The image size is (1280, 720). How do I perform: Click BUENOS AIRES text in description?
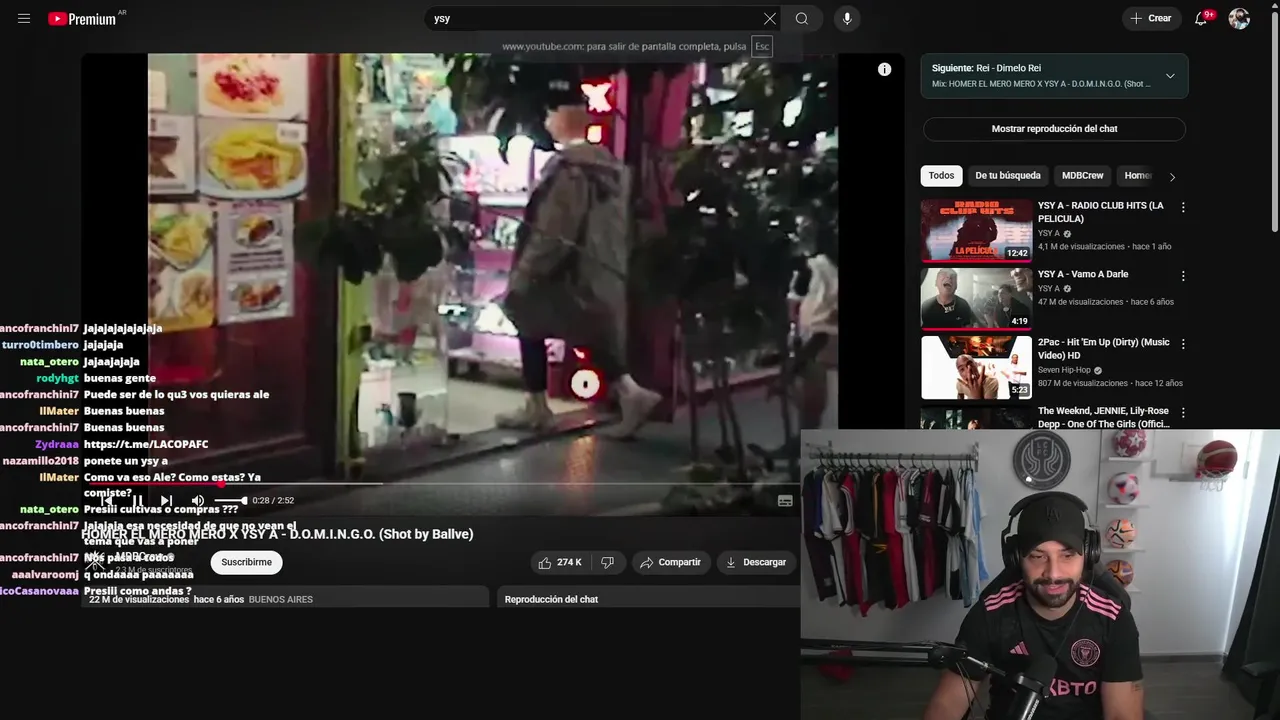(281, 600)
